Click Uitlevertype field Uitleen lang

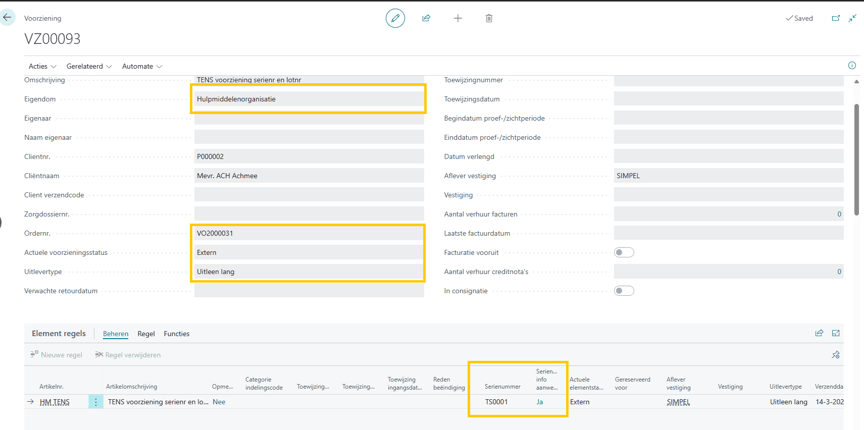click(x=309, y=271)
